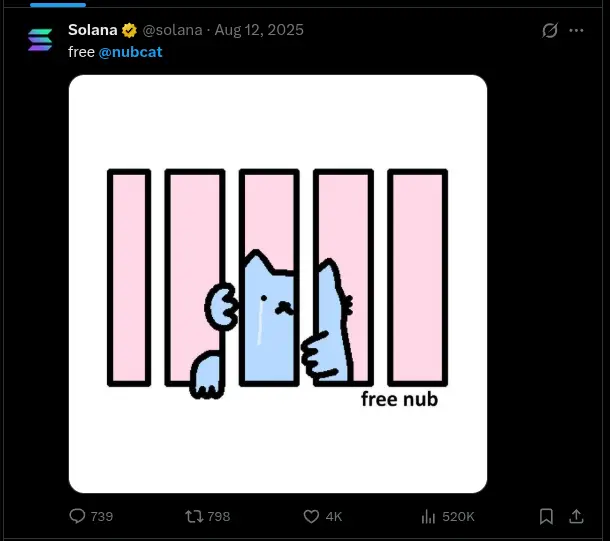
Task: Open the Solana profile avatar
Action: point(40,40)
